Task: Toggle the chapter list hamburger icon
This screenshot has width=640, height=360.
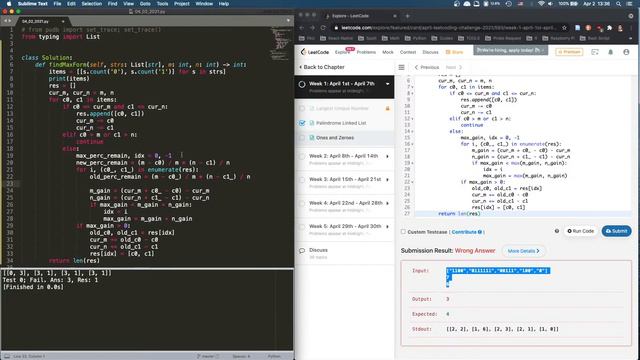Action: click(402, 67)
